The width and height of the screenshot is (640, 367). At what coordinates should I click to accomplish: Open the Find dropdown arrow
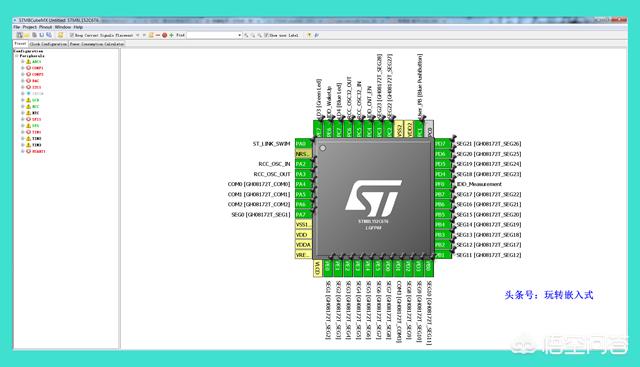[x=239, y=35]
